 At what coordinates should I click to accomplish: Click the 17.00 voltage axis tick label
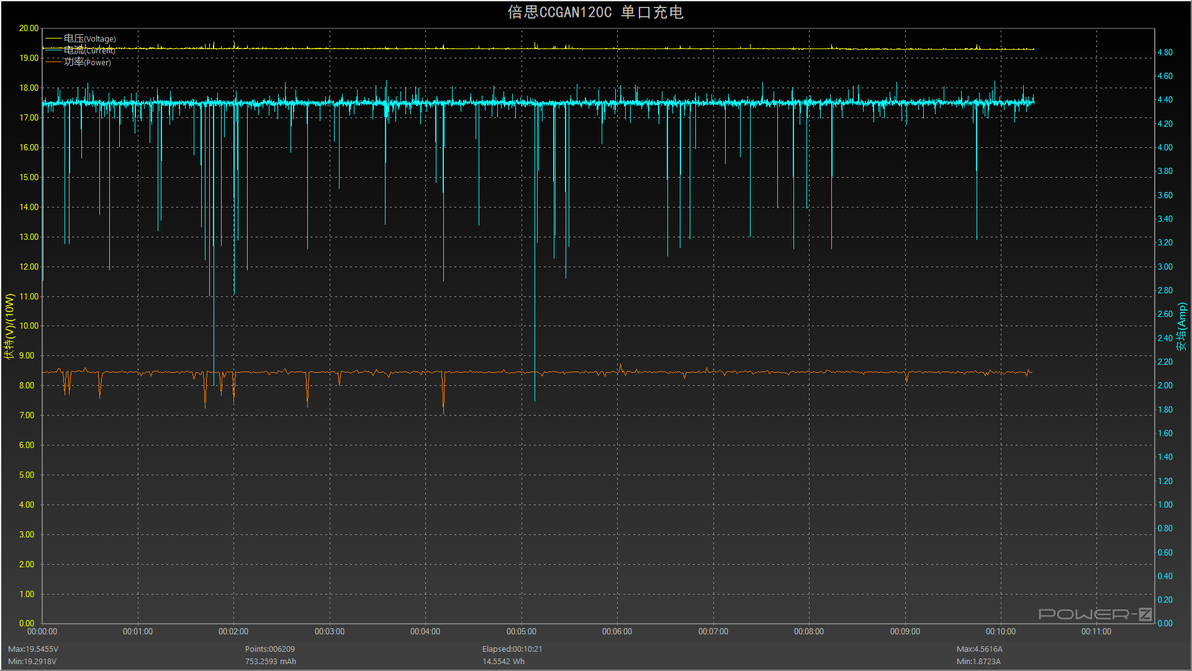[29, 118]
